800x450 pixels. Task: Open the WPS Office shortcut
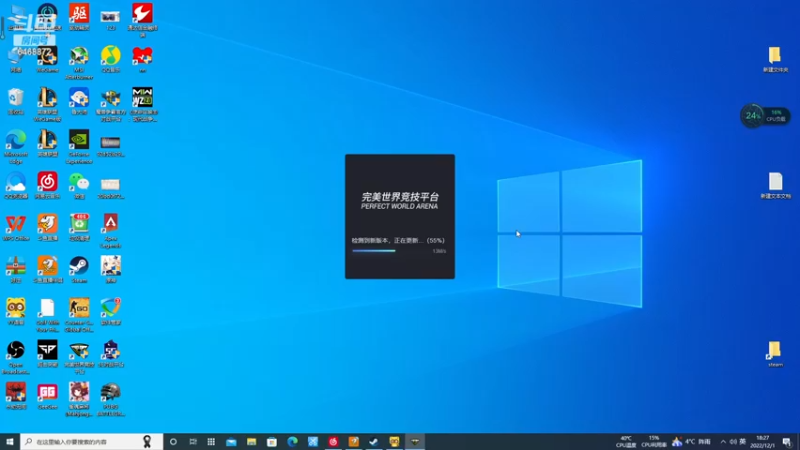coord(16,228)
